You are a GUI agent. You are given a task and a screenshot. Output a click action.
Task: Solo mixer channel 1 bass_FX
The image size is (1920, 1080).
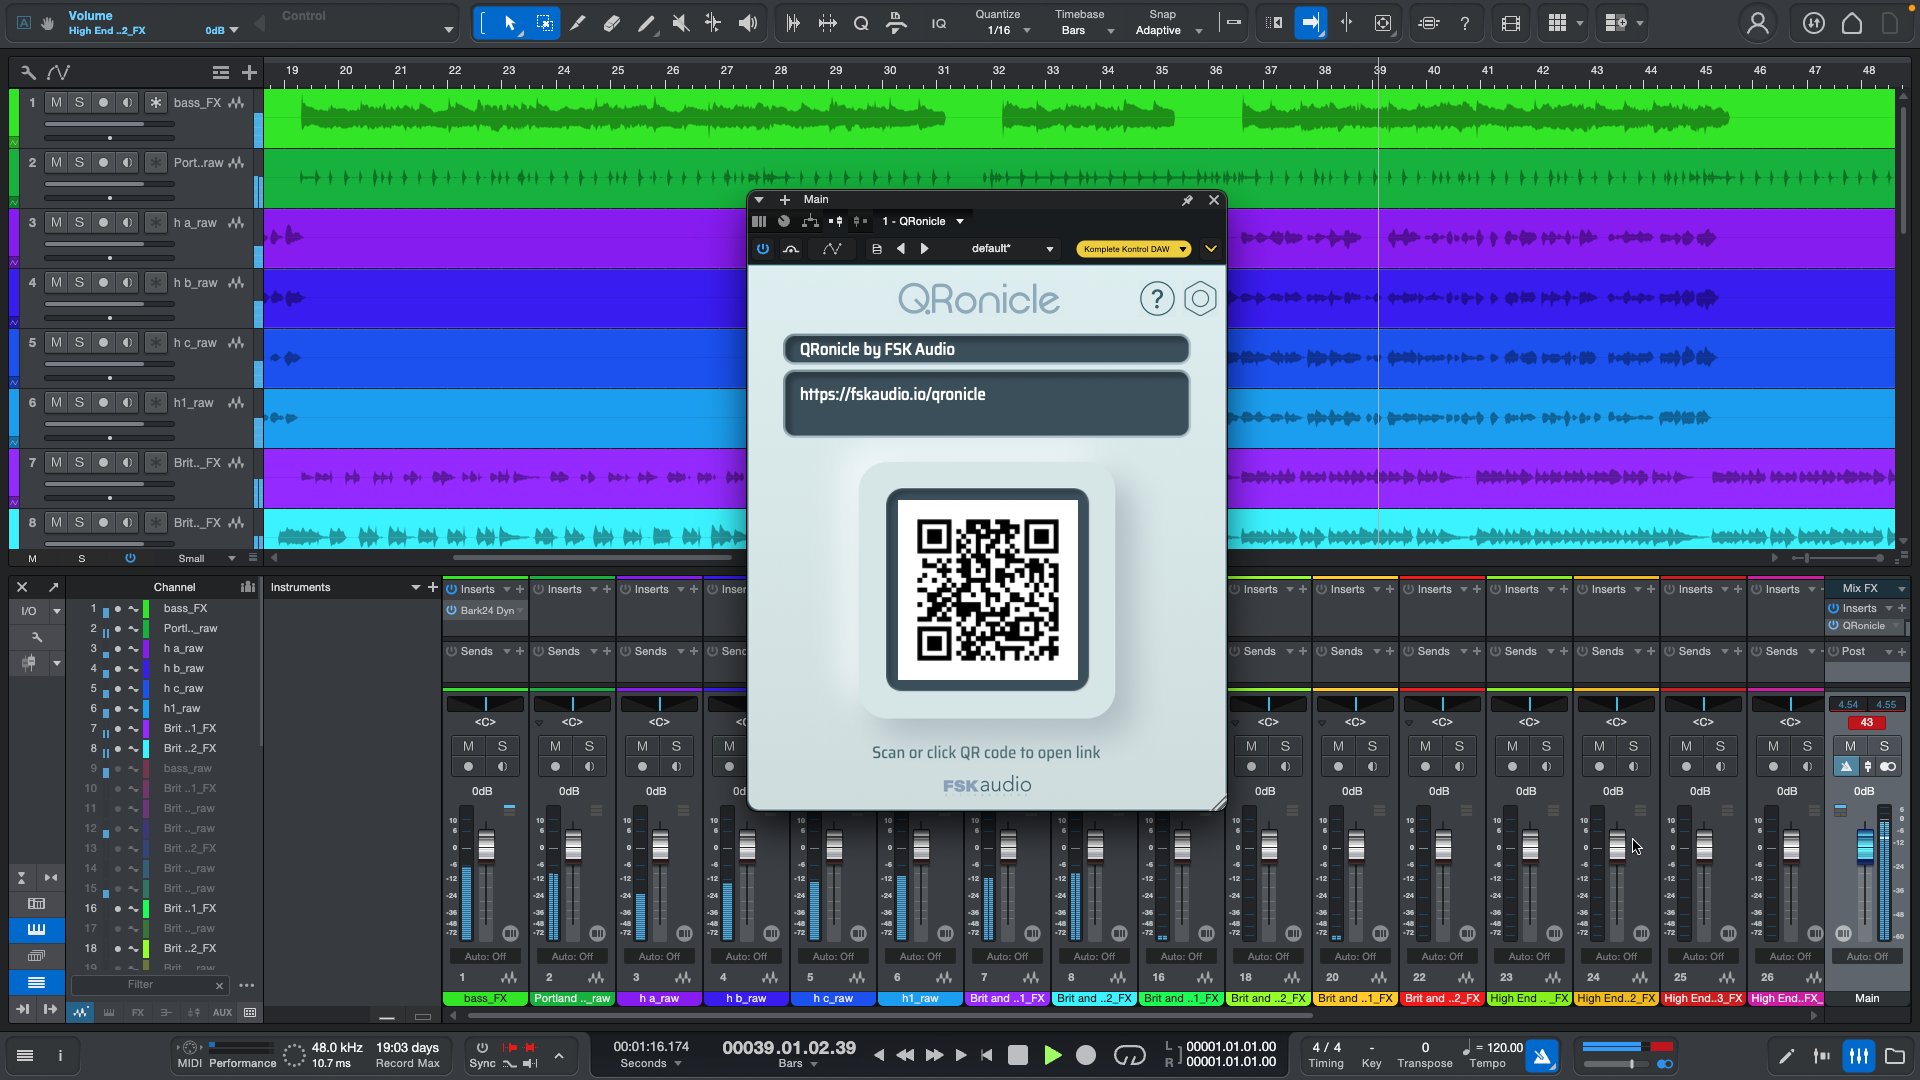502,746
